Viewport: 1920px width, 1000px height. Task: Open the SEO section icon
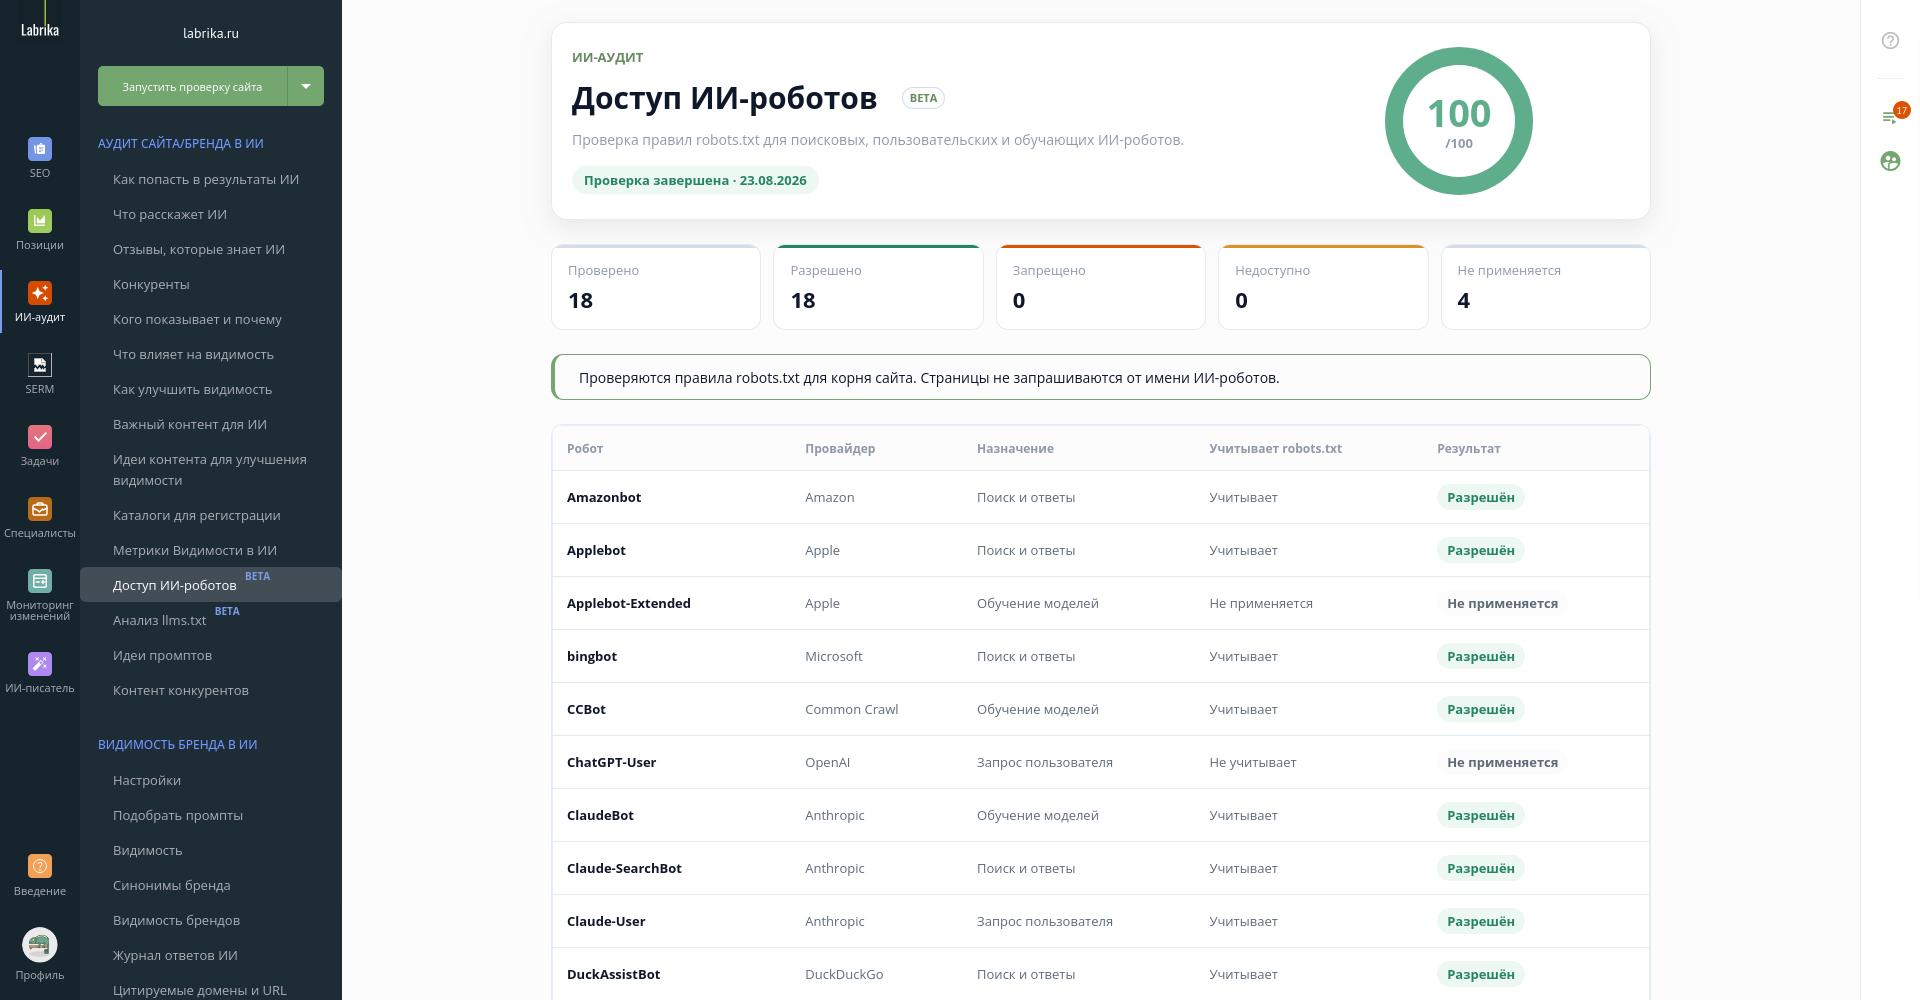pos(40,149)
